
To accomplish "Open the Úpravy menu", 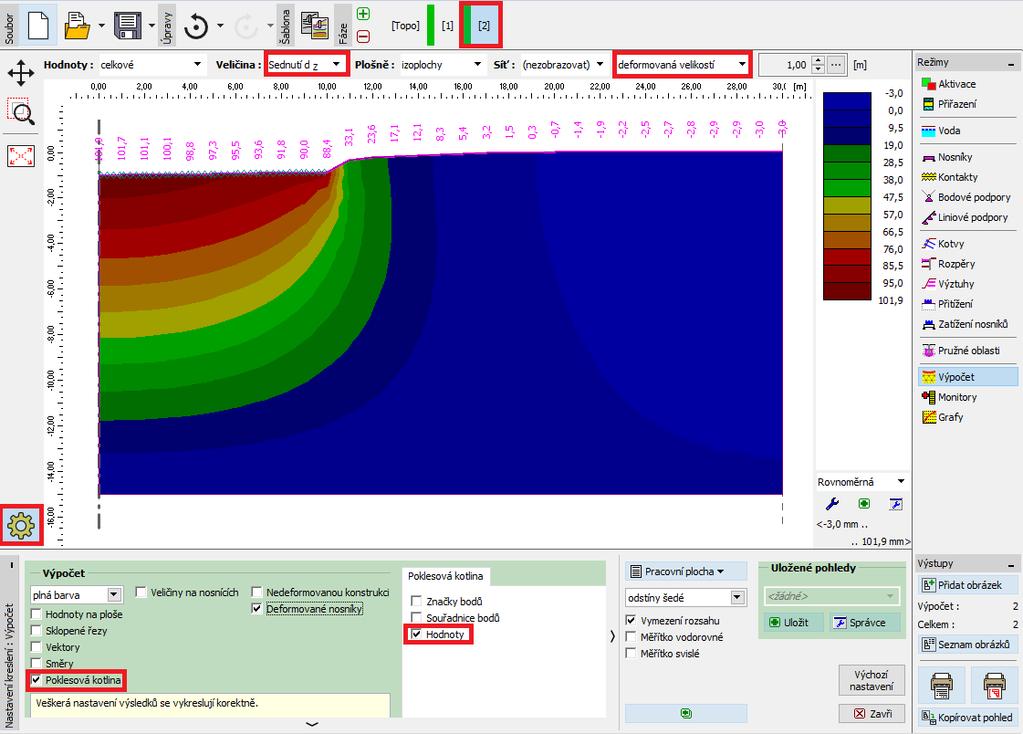I will (x=166, y=26).
